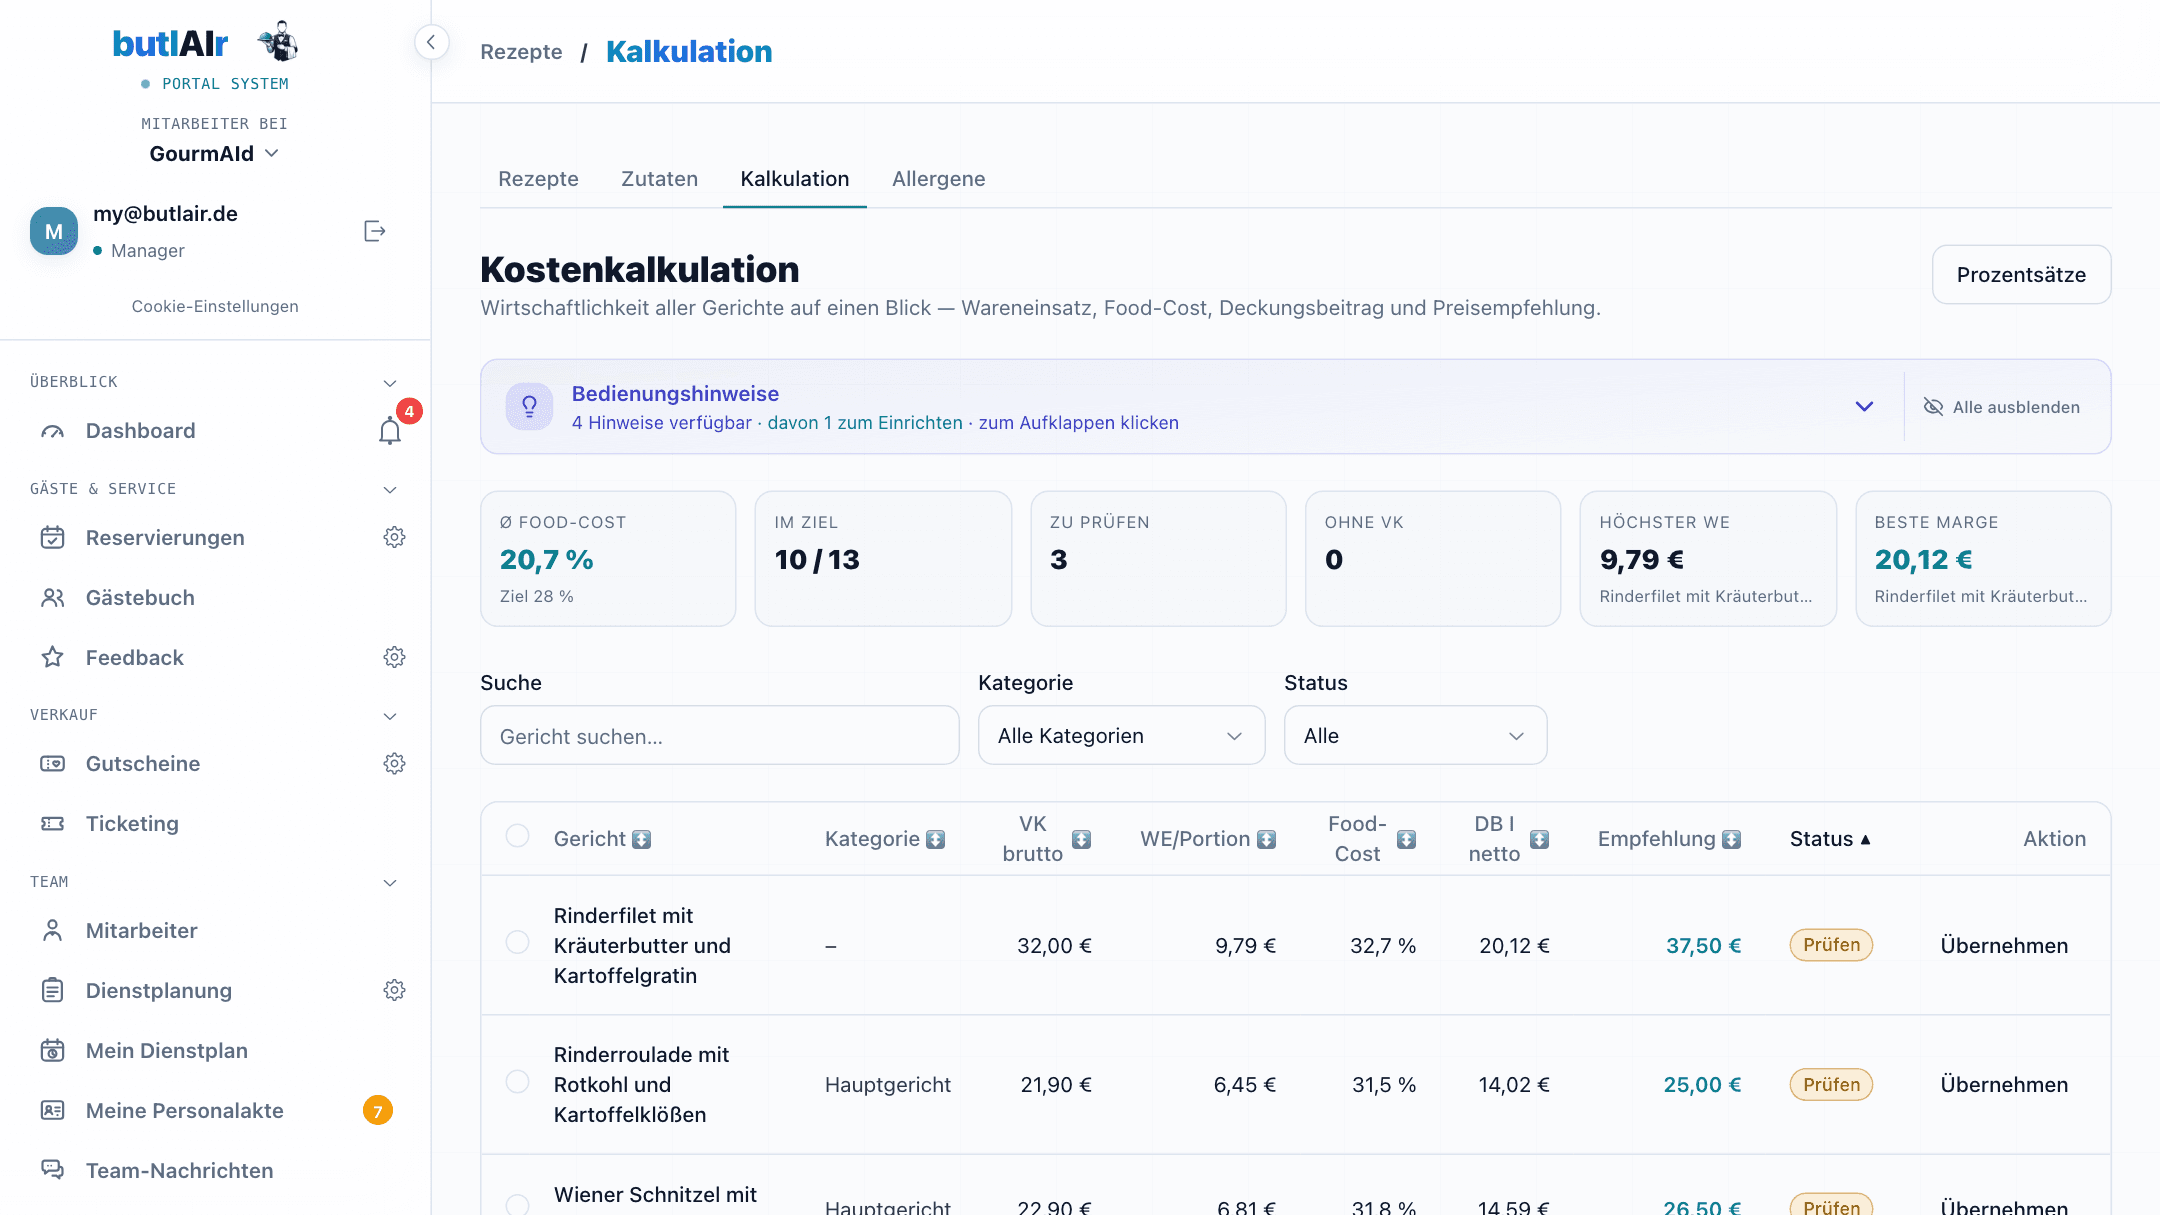Click the lightbulb icon in Bedienungshinweise

point(530,406)
